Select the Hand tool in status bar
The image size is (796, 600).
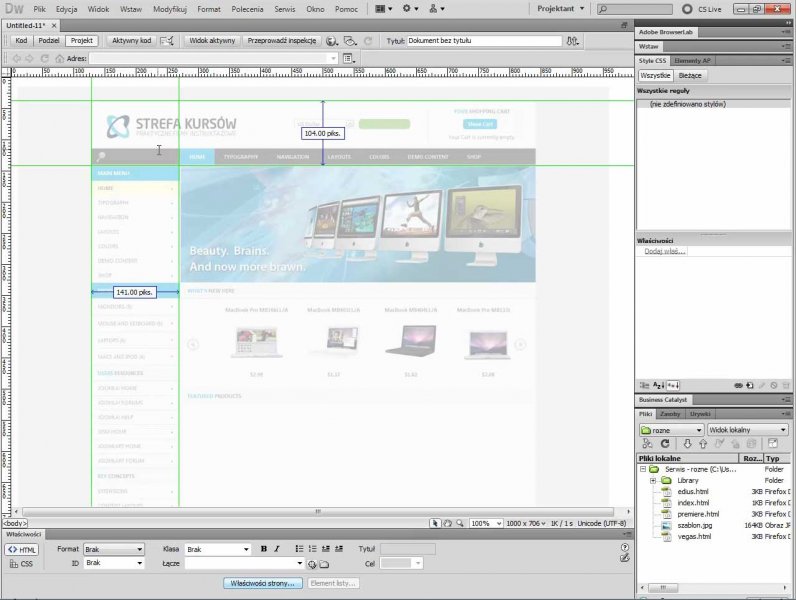pyautogui.click(x=449, y=523)
